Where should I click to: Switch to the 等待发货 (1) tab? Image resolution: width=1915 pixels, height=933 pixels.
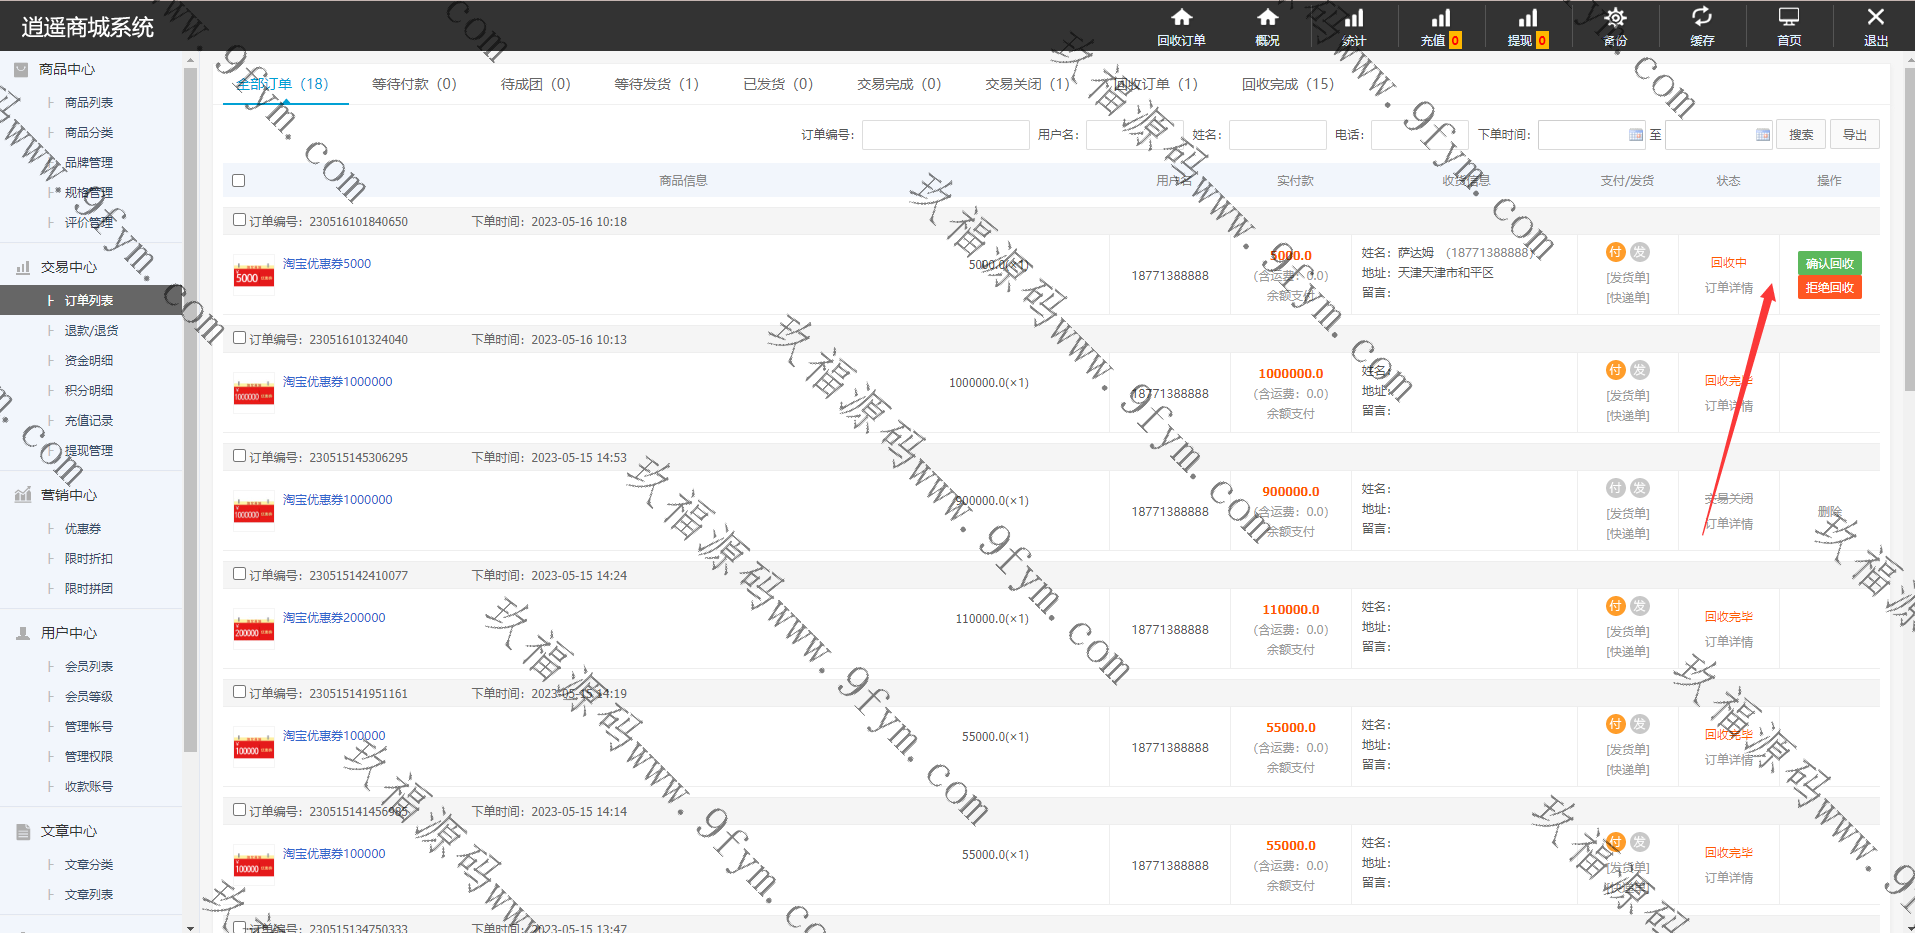[x=656, y=84]
